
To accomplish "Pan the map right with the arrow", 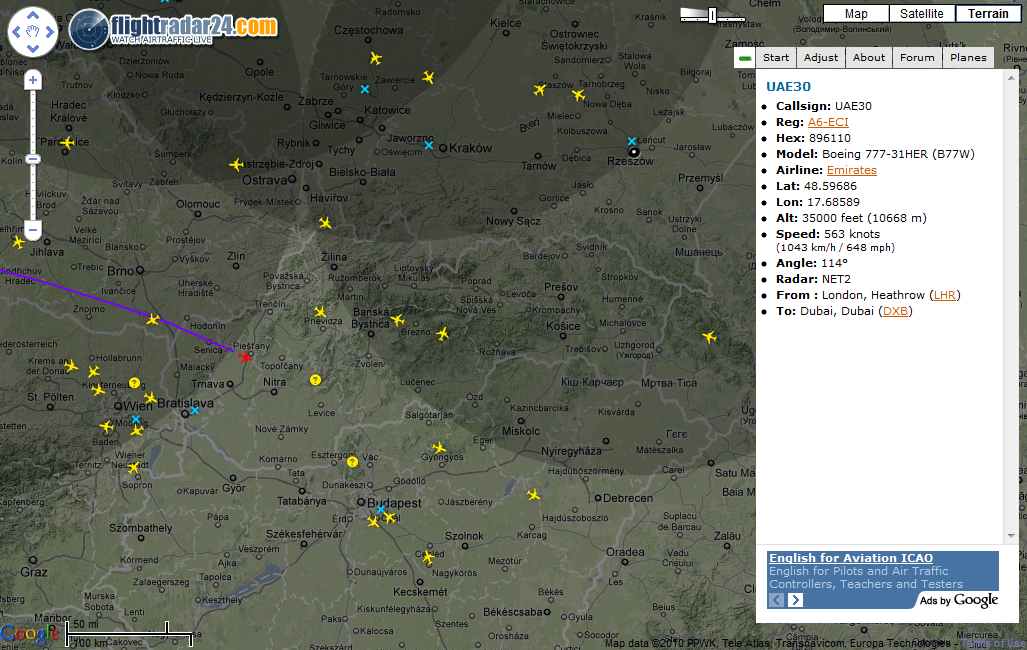I will pos(50,31).
